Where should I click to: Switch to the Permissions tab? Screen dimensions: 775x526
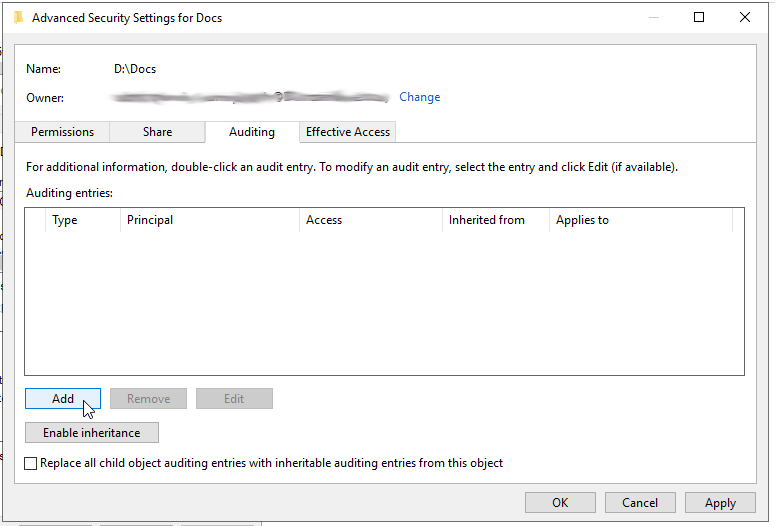[x=62, y=132]
